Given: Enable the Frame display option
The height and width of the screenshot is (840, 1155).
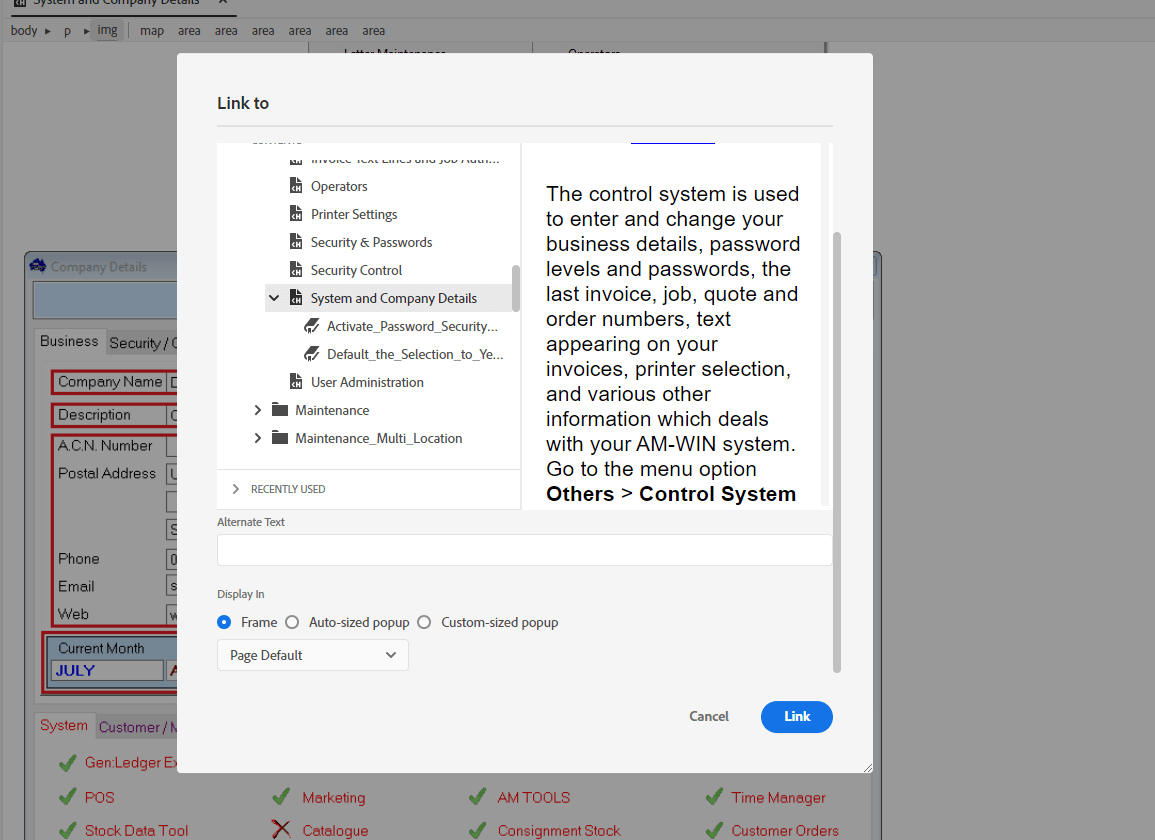Looking at the screenshot, I should pyautogui.click(x=224, y=621).
